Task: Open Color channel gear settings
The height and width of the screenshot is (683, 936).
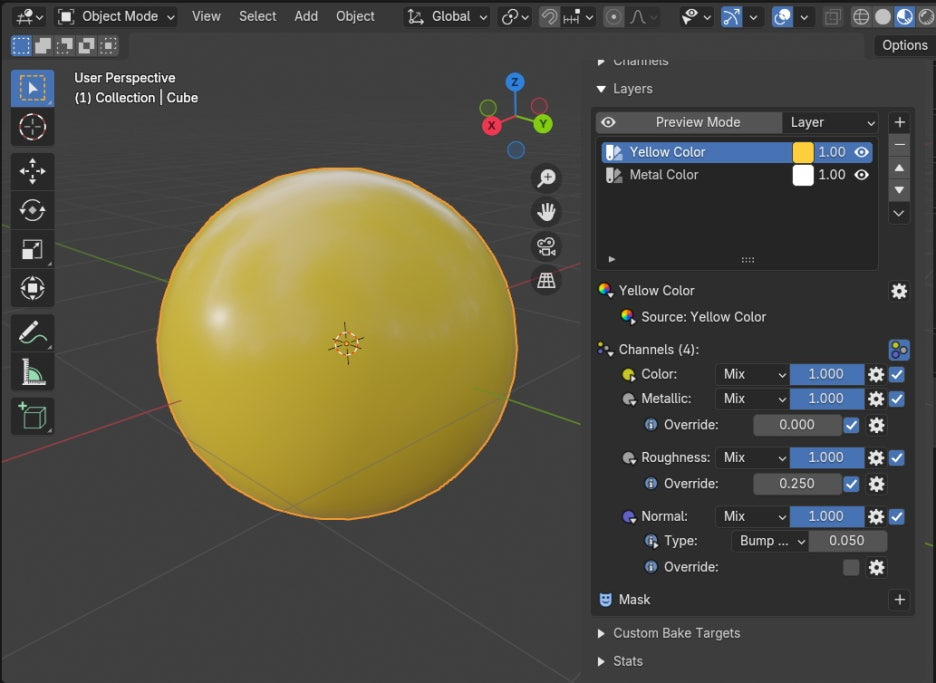Action: pos(876,374)
